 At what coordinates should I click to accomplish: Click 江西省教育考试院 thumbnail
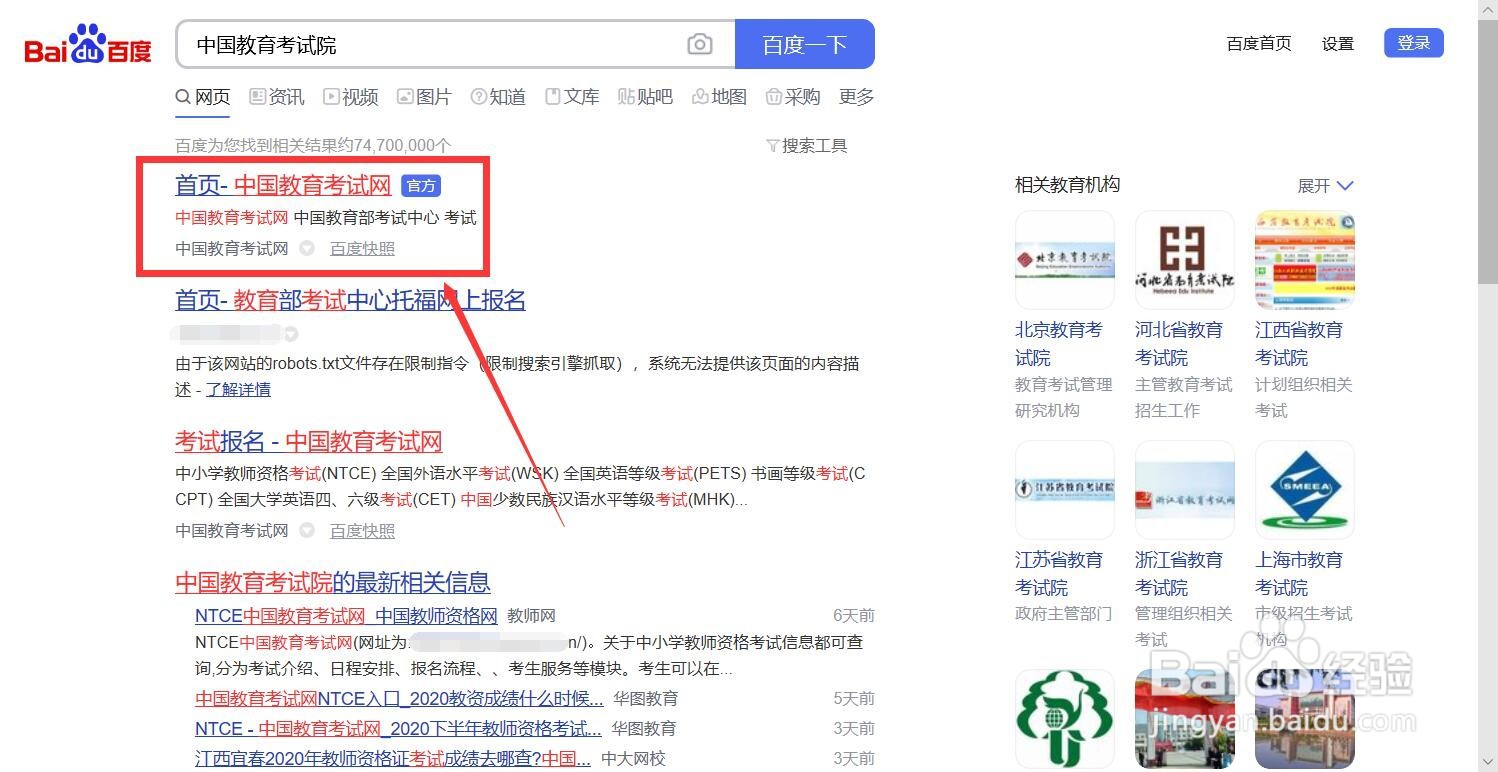click(1304, 260)
